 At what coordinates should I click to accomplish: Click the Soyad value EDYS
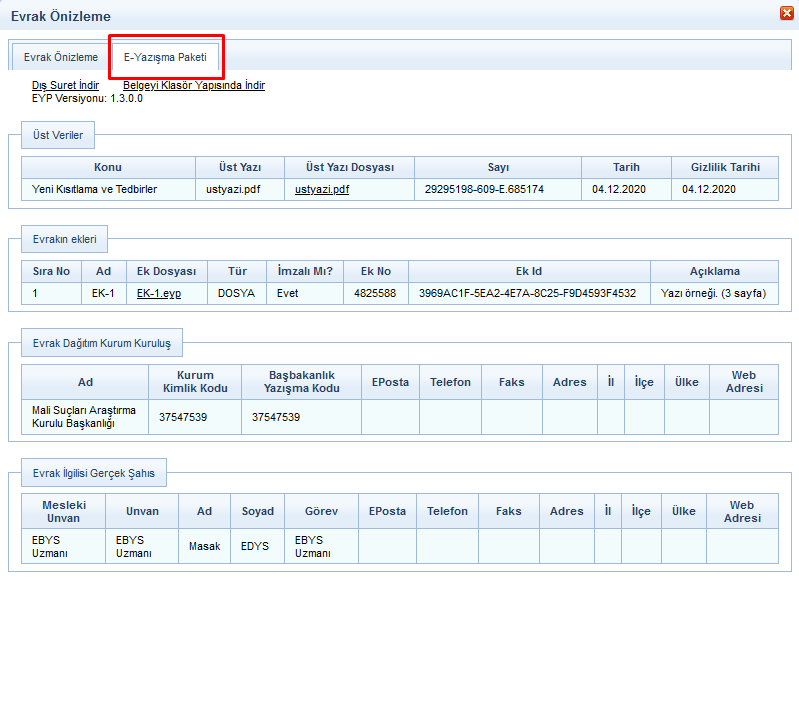click(x=256, y=546)
